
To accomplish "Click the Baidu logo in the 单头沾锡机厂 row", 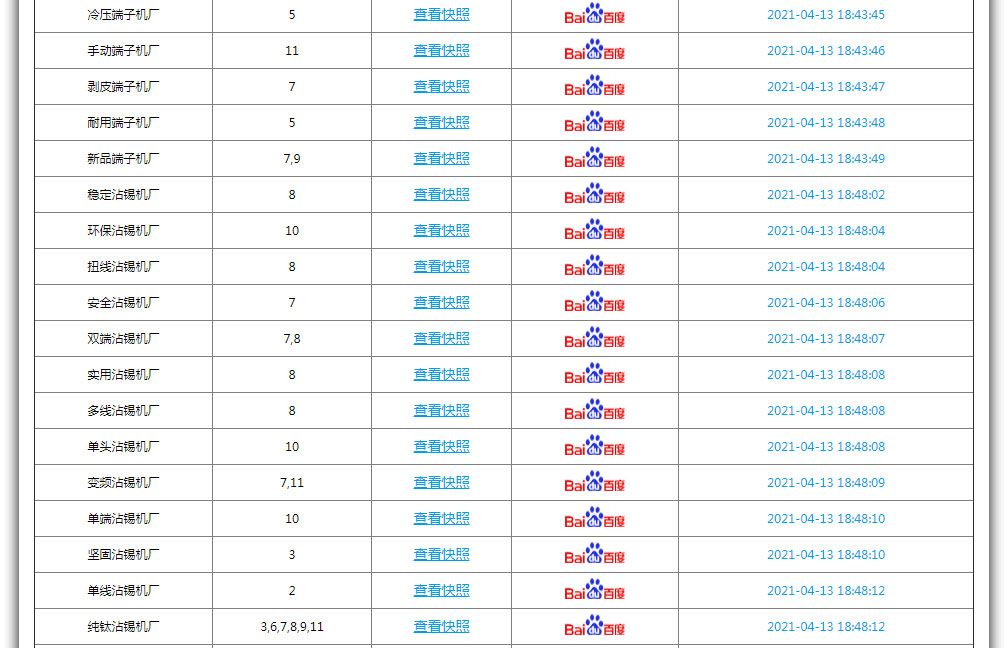I will 595,446.
